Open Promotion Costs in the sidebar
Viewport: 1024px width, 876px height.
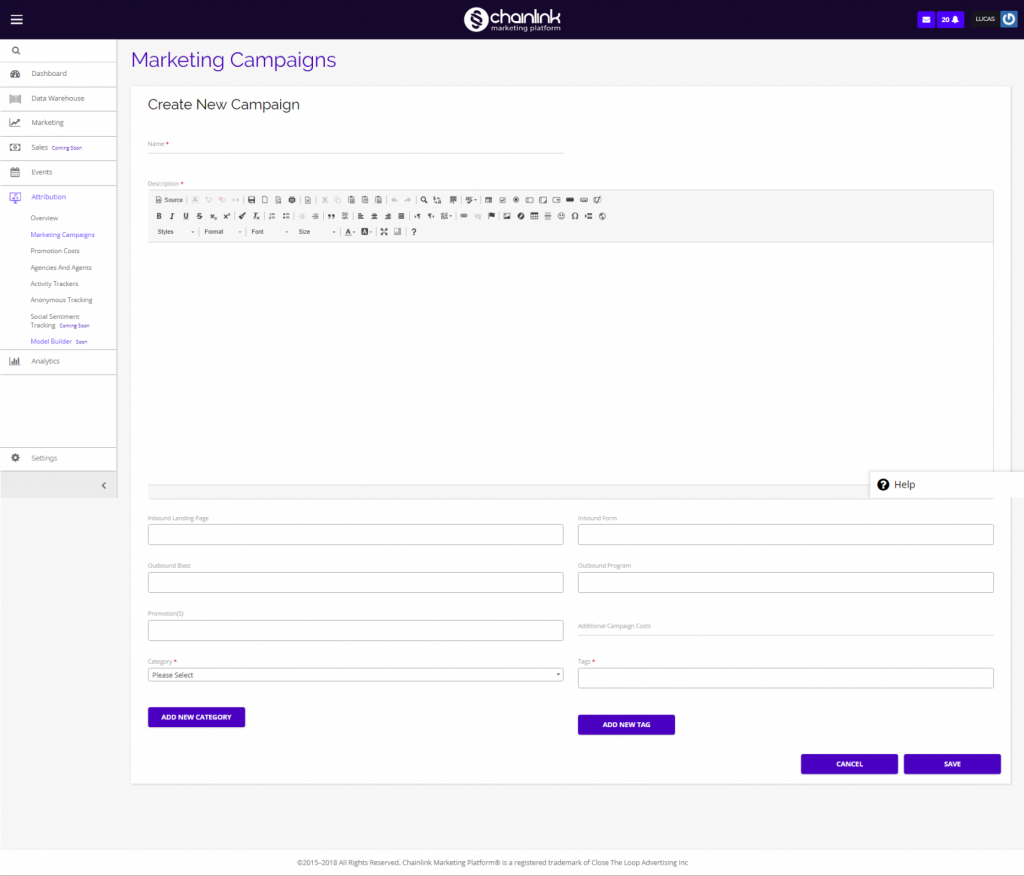coord(55,251)
